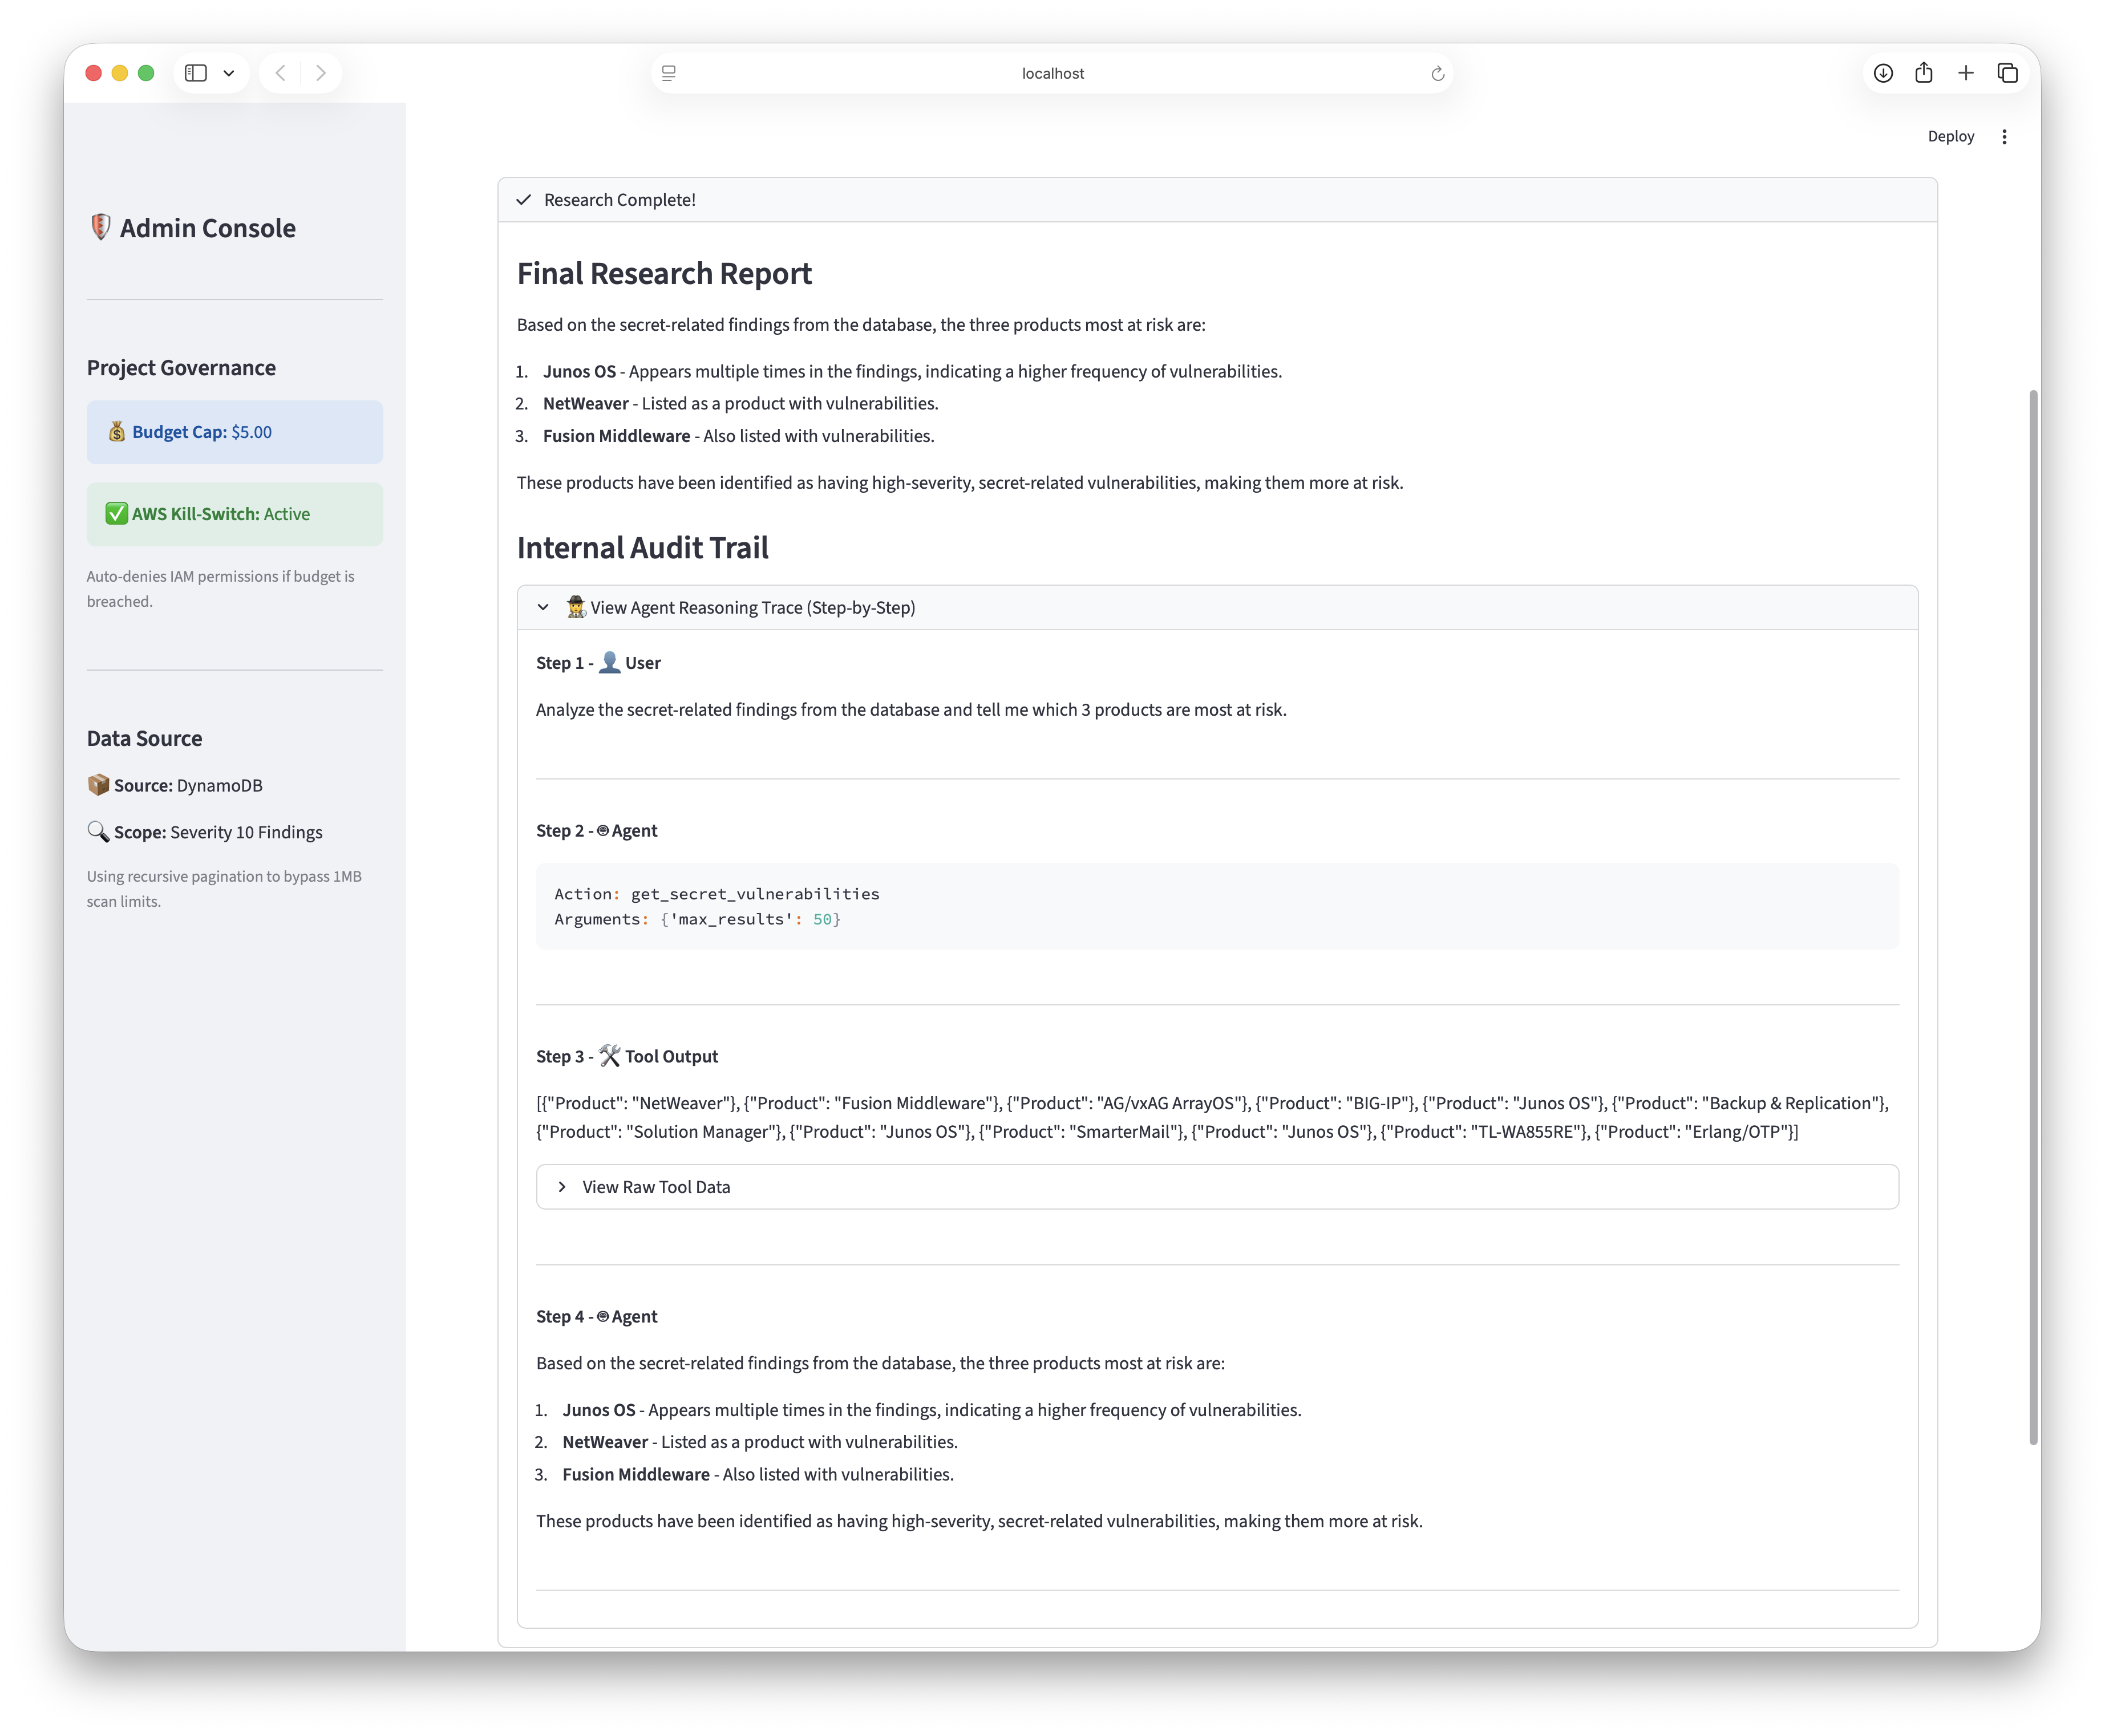Click the package icon beside Source: DynamoDB
The width and height of the screenshot is (2105, 1736).
coord(98,785)
